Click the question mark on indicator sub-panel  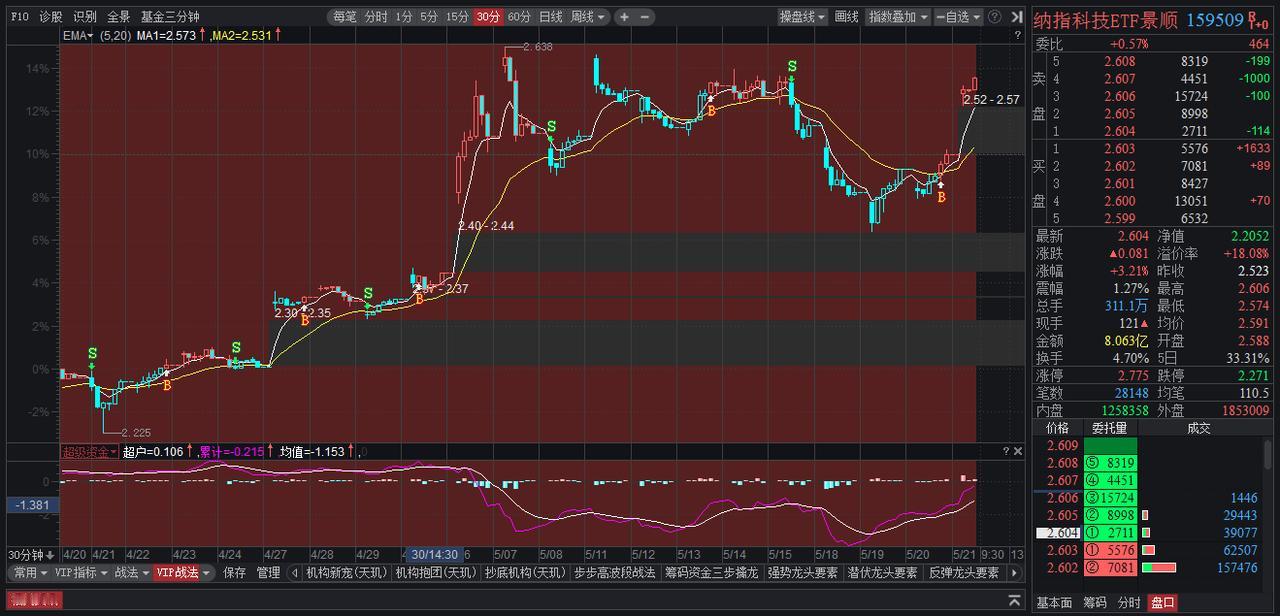pos(1006,452)
